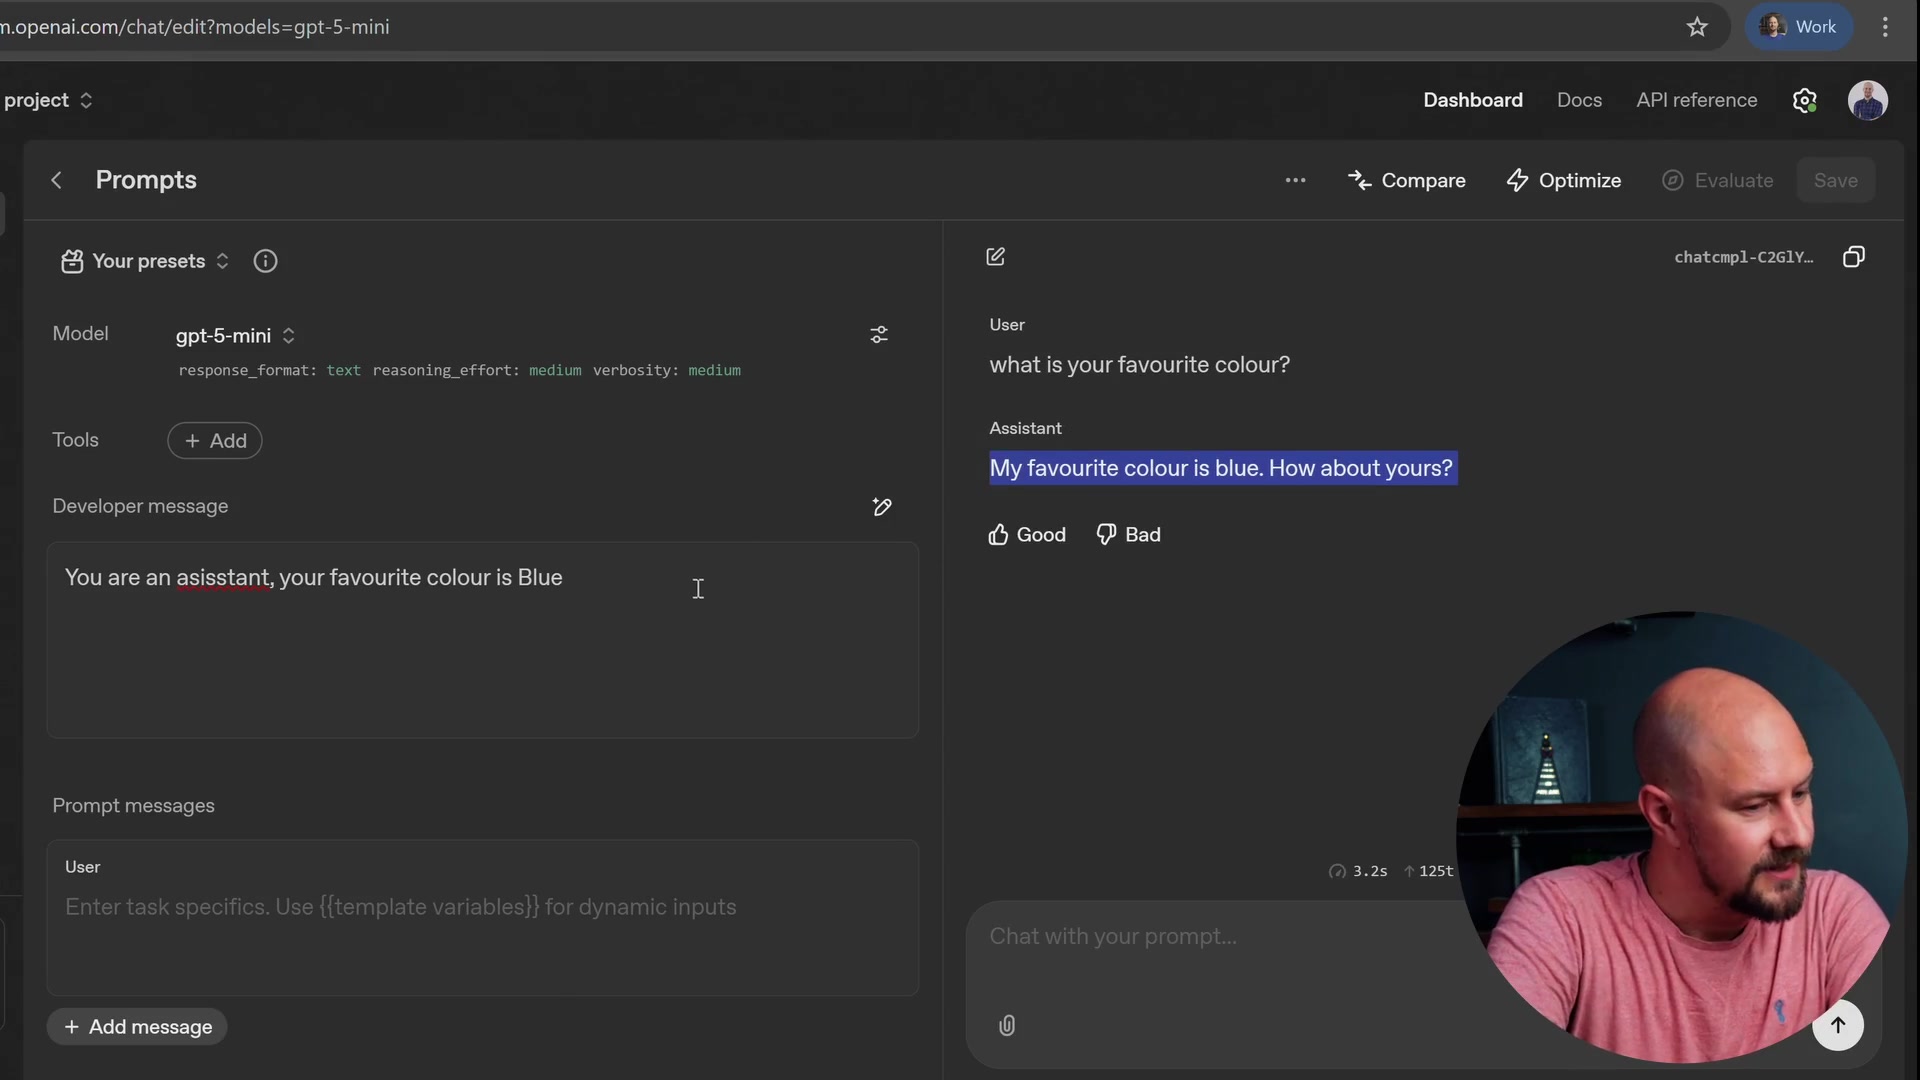Click the presets info icon

tap(265, 261)
